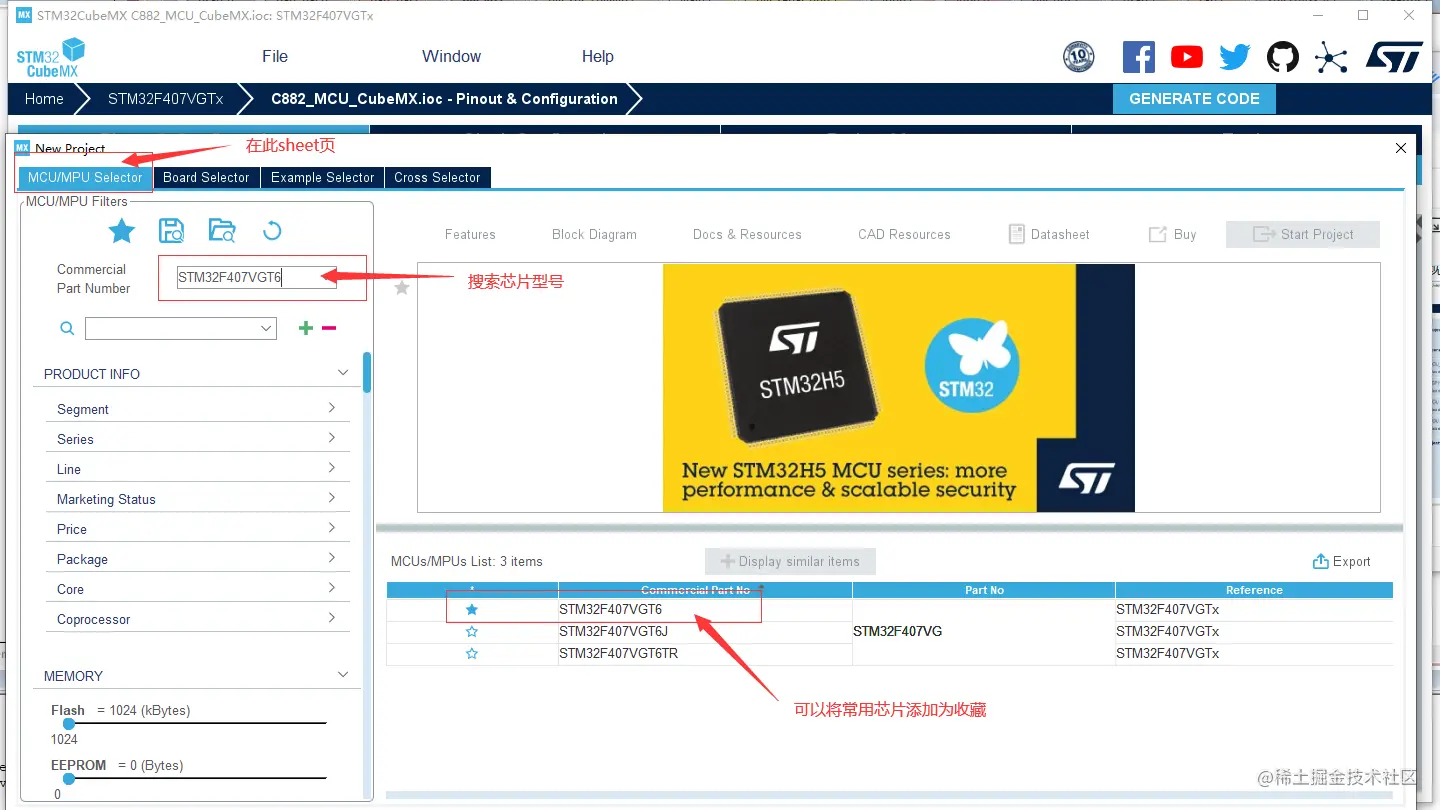Image resolution: width=1440 pixels, height=810 pixels.
Task: Sort by Commercial Part No column header
Action: (x=704, y=590)
